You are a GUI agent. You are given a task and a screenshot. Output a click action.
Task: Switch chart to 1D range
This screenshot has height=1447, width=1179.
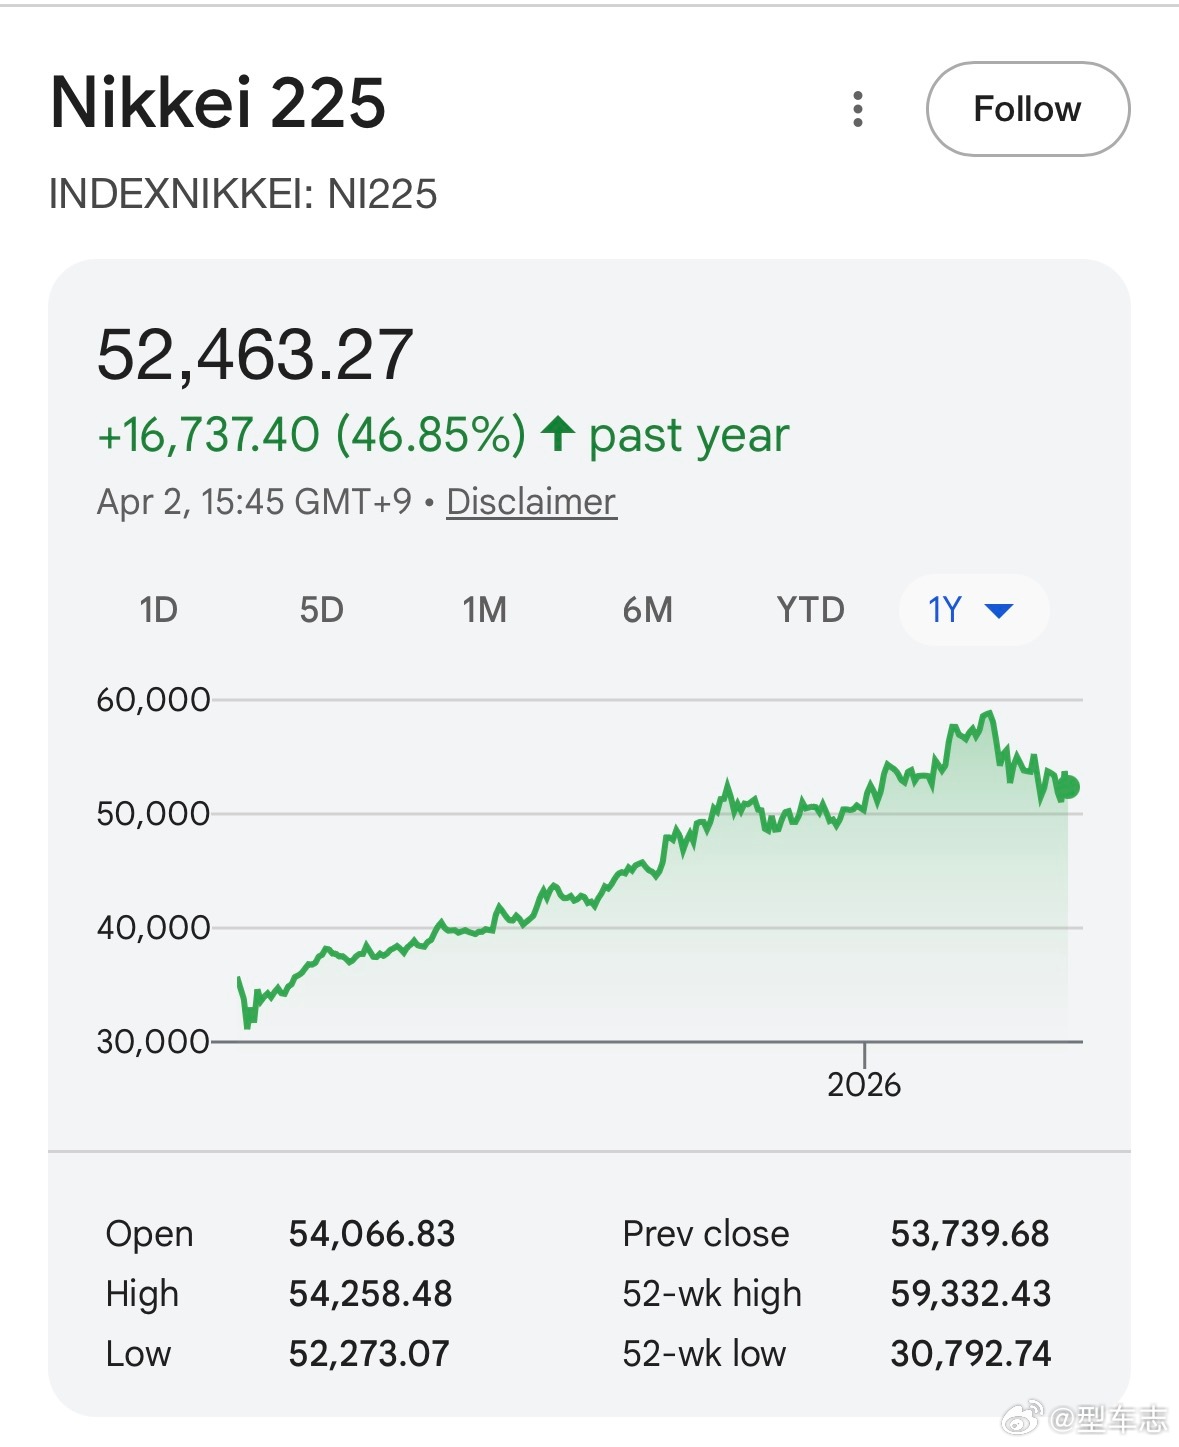click(x=158, y=609)
